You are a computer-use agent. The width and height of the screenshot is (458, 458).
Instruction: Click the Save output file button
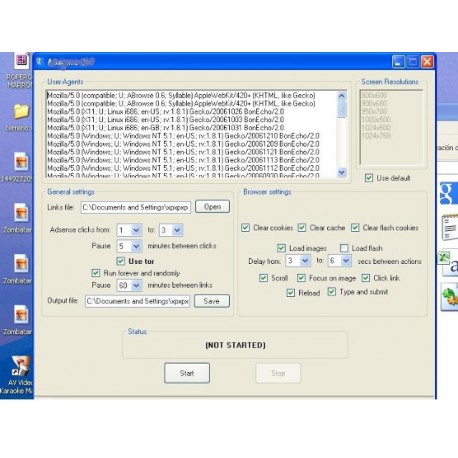click(212, 301)
